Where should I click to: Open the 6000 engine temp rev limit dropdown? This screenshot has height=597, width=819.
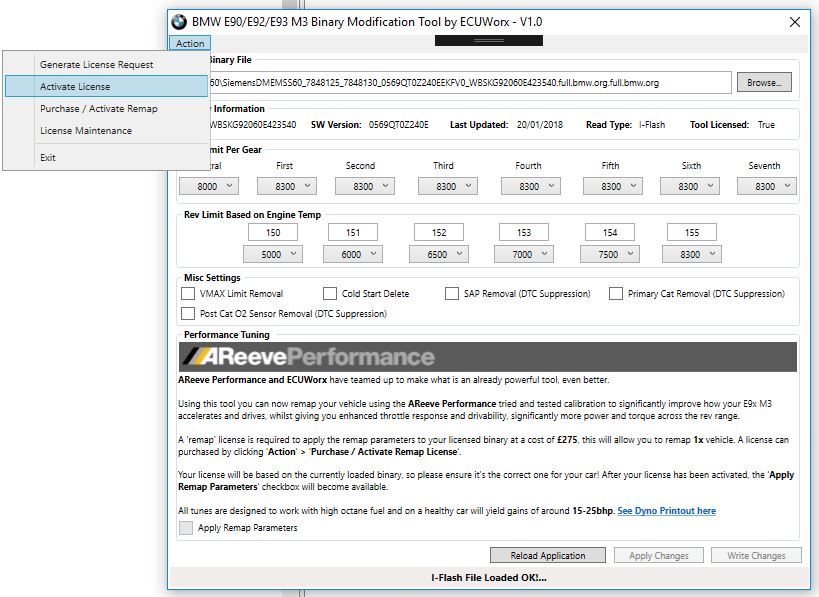click(353, 254)
